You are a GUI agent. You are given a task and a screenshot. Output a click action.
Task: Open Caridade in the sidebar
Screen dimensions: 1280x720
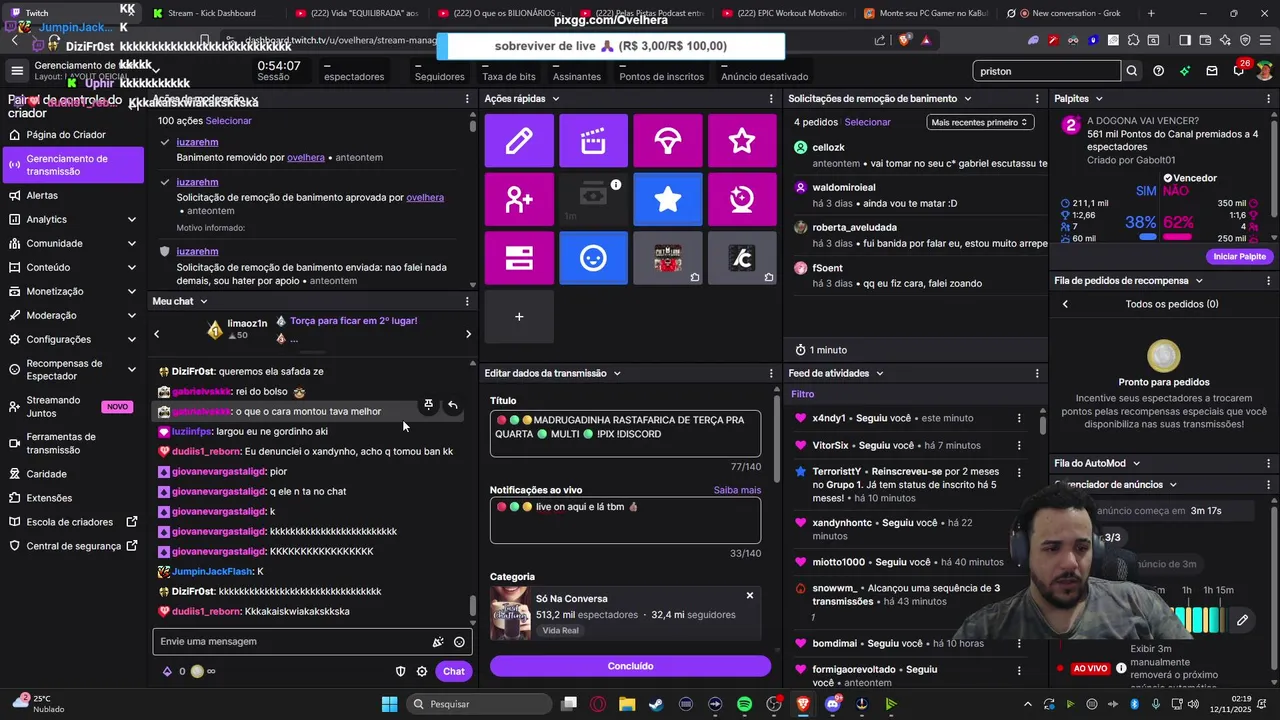click(72, 474)
